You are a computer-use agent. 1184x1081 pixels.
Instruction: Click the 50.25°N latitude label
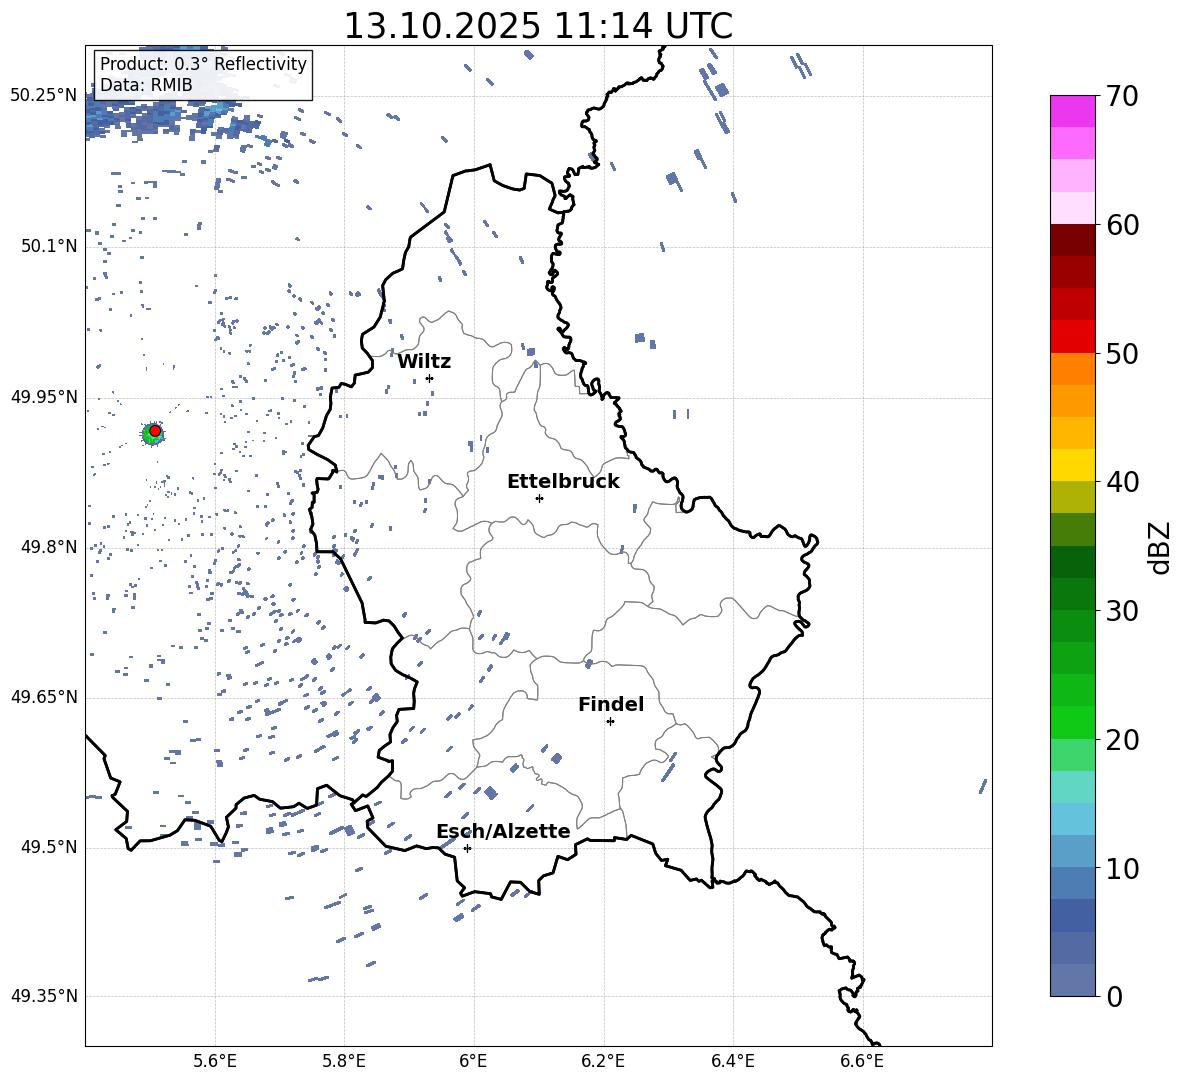click(44, 96)
